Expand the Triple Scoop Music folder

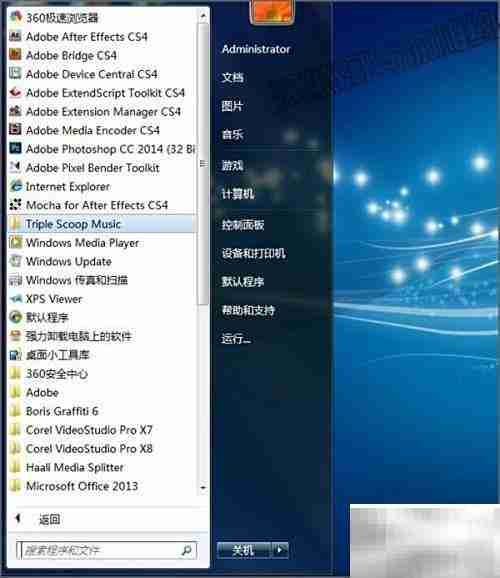pyautogui.click(x=101, y=224)
